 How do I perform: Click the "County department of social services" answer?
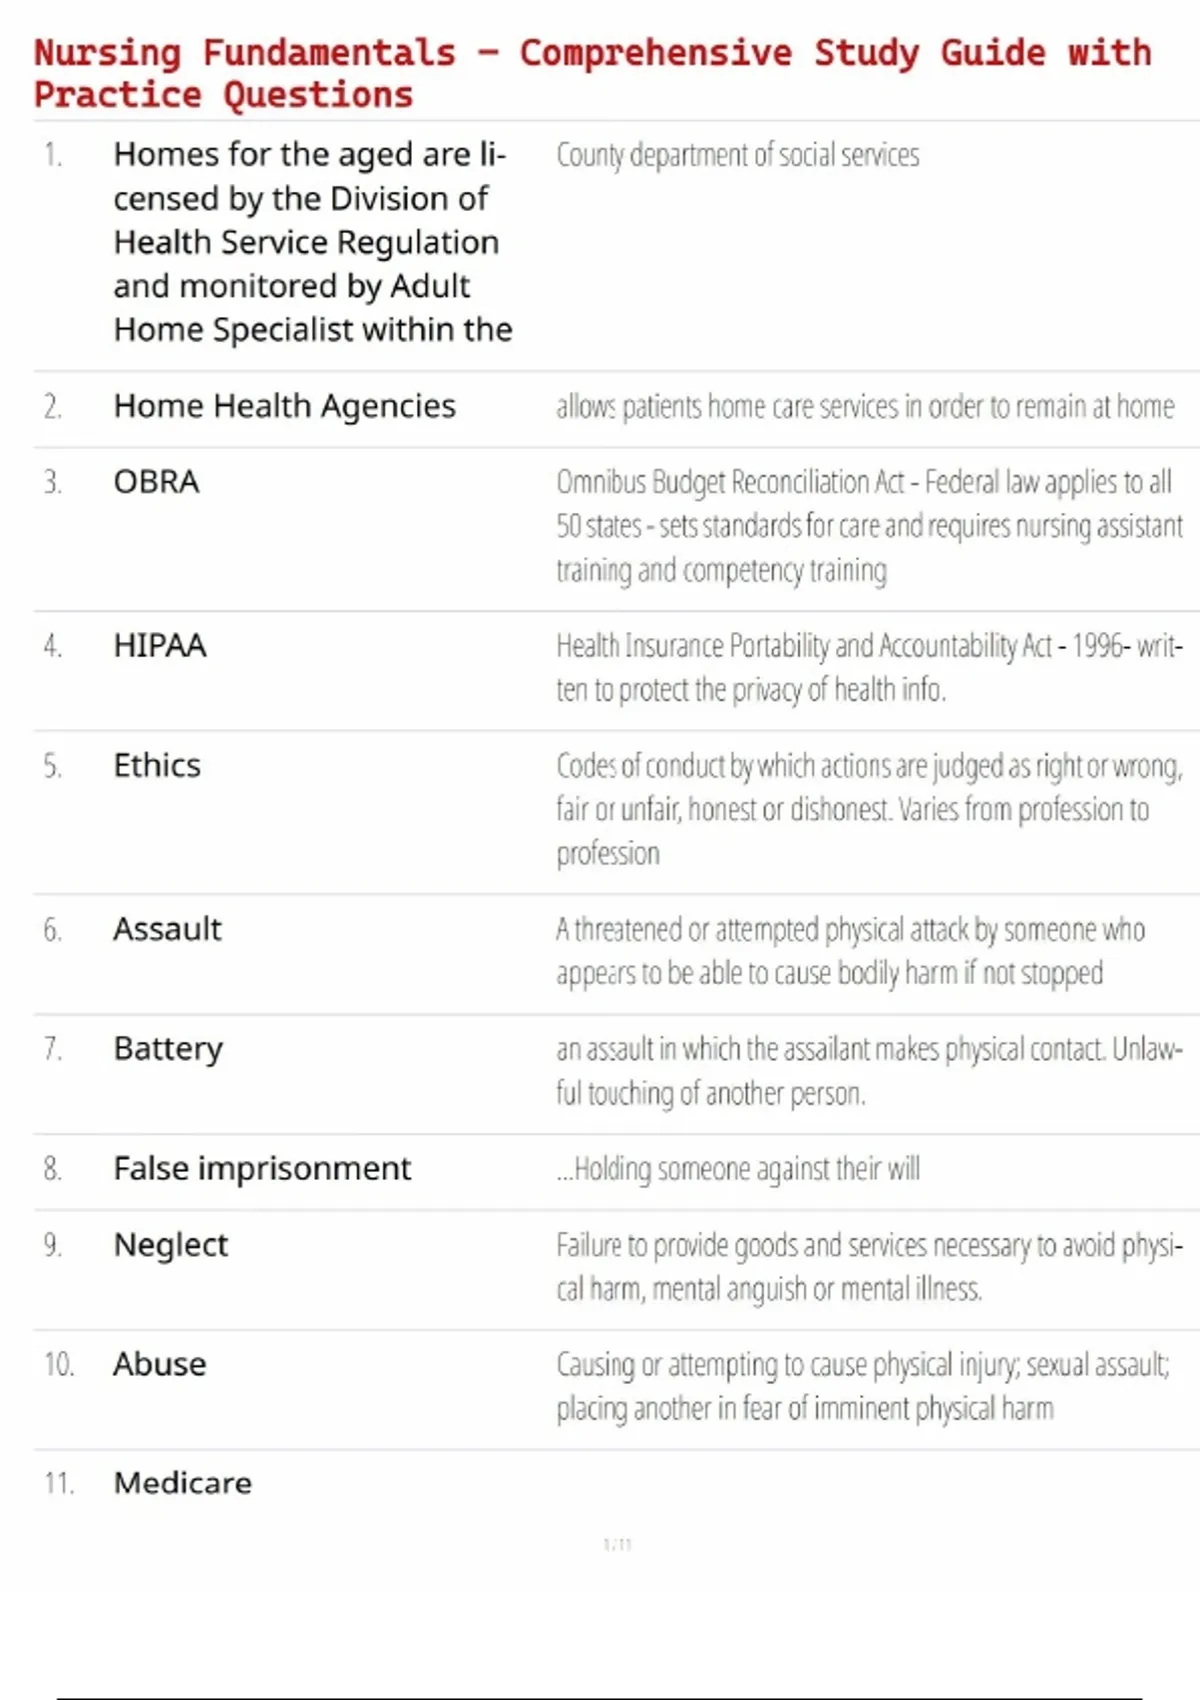tap(737, 156)
